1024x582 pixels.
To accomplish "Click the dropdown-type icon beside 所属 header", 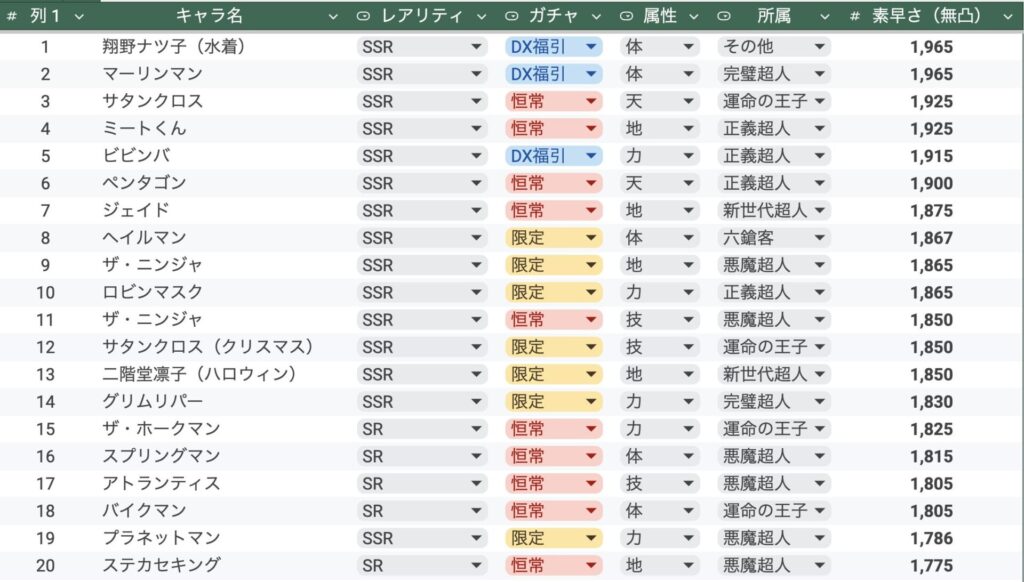I will coord(724,17).
